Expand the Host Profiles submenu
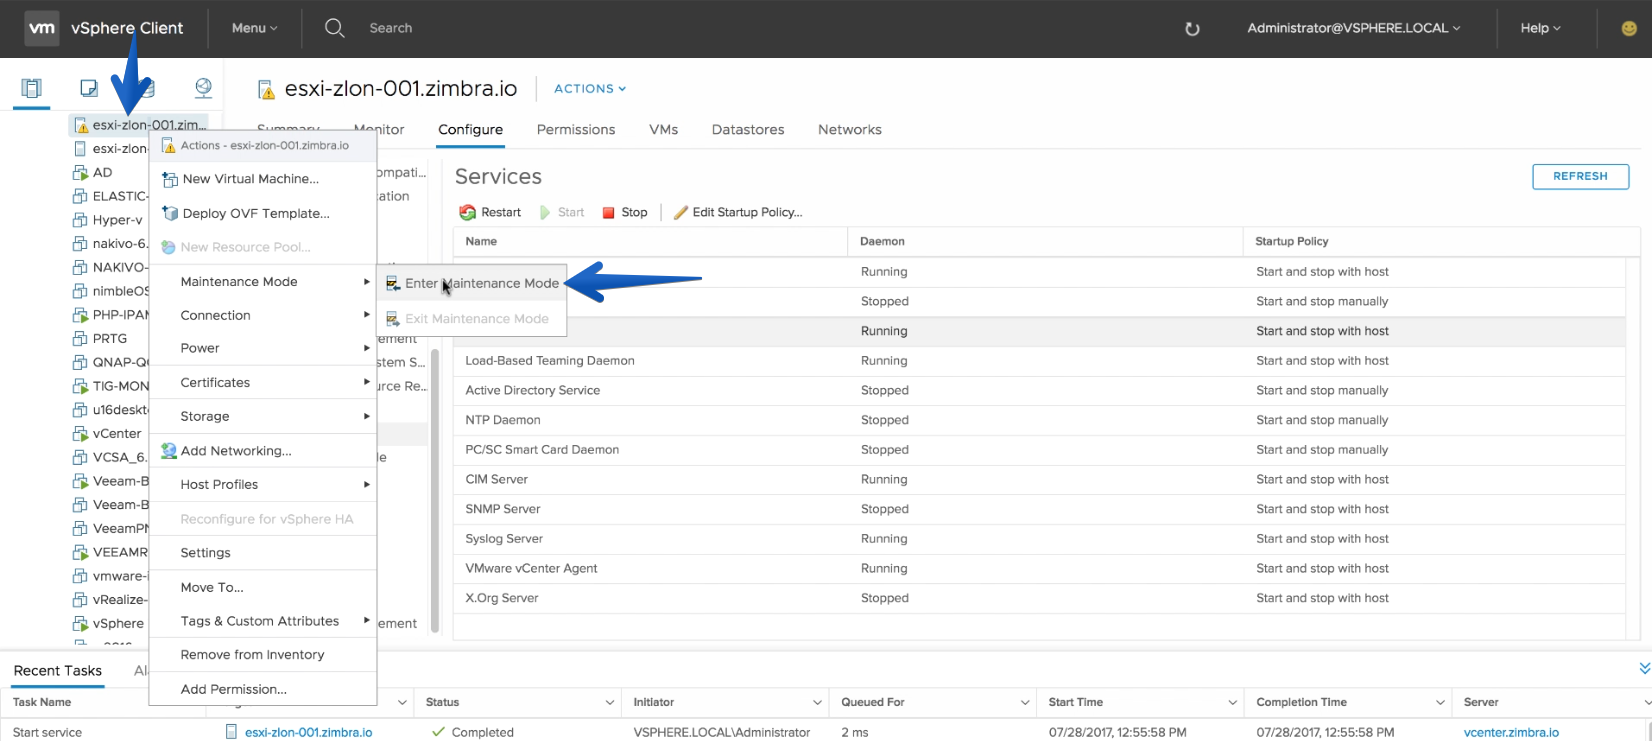Screen dimensions: 1652x741 click(263, 484)
